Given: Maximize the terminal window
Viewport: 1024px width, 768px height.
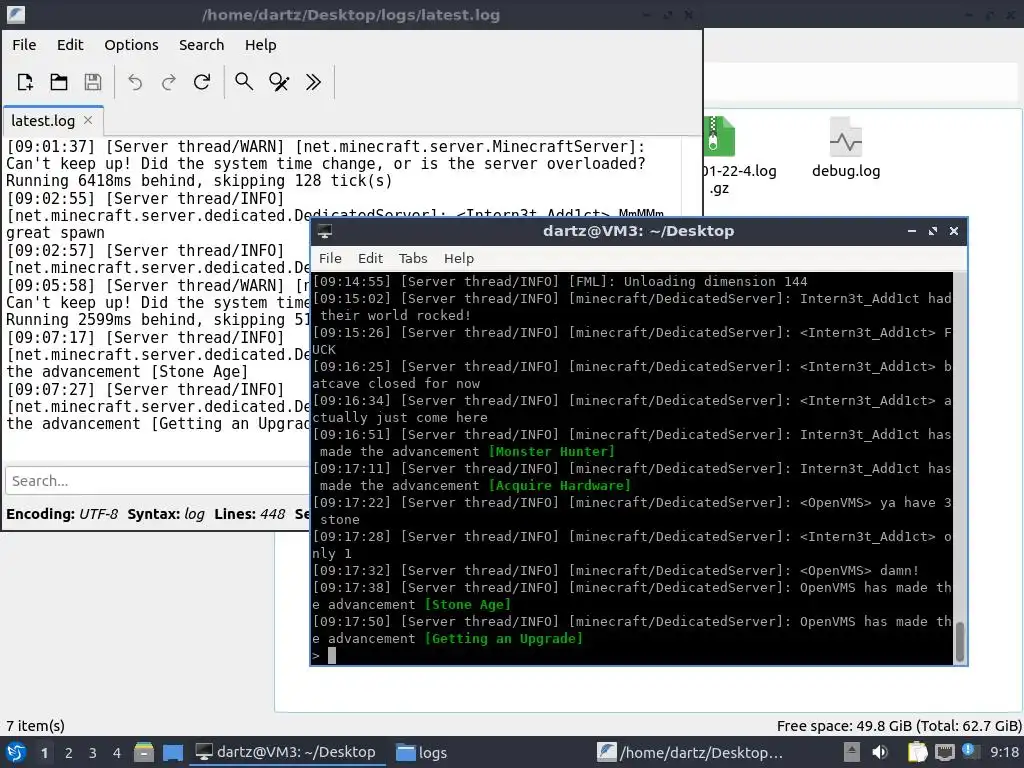Looking at the screenshot, I should 933,231.
